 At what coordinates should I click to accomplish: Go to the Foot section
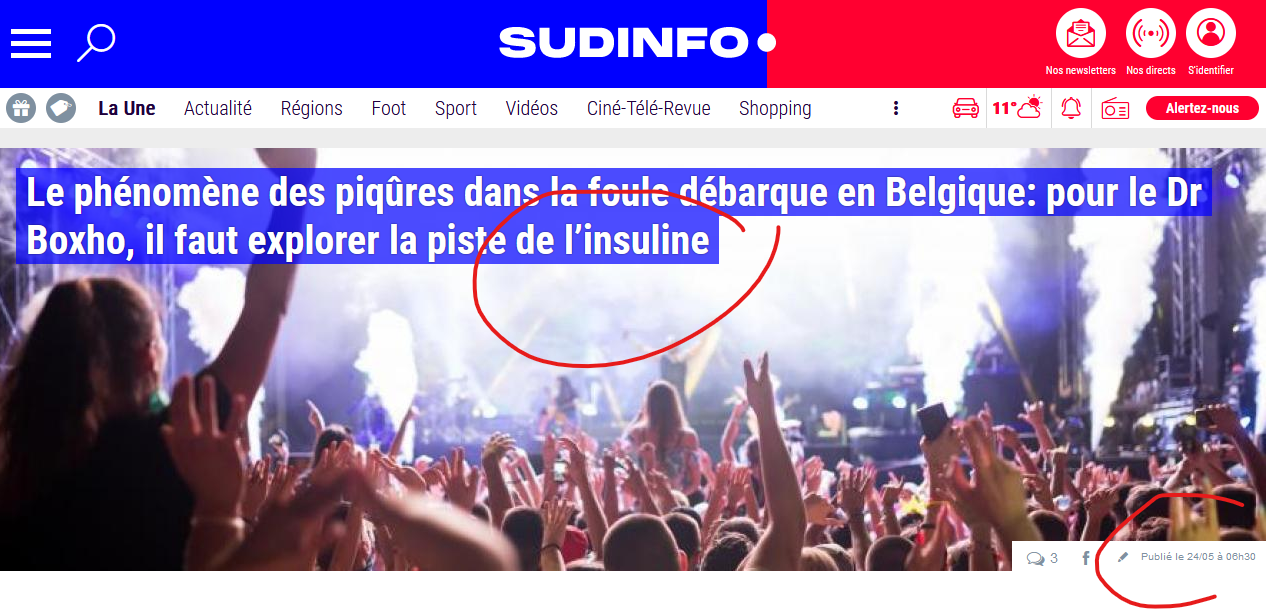389,108
